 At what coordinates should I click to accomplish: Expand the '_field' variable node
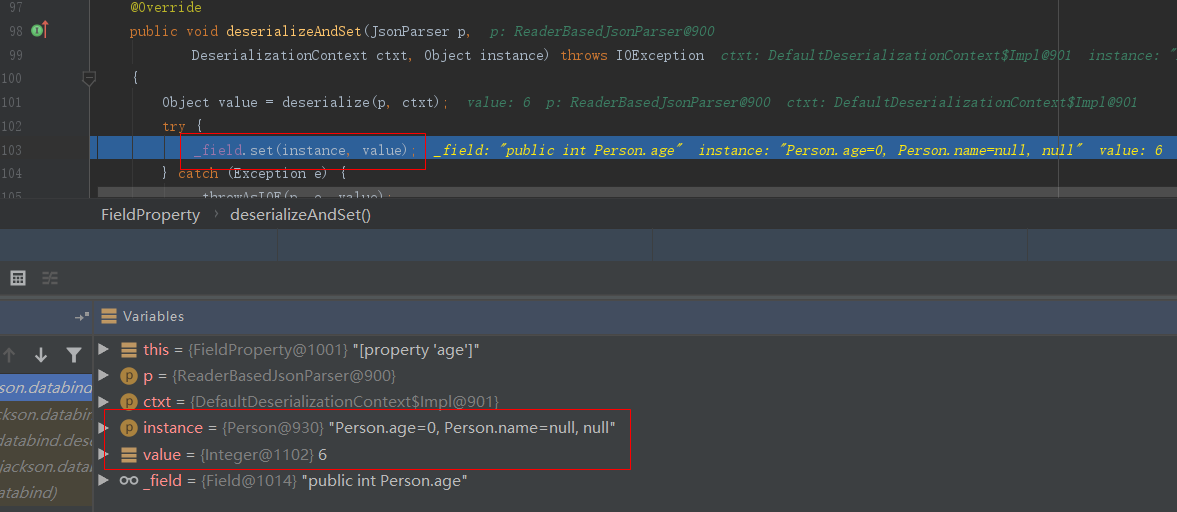[x=104, y=480]
